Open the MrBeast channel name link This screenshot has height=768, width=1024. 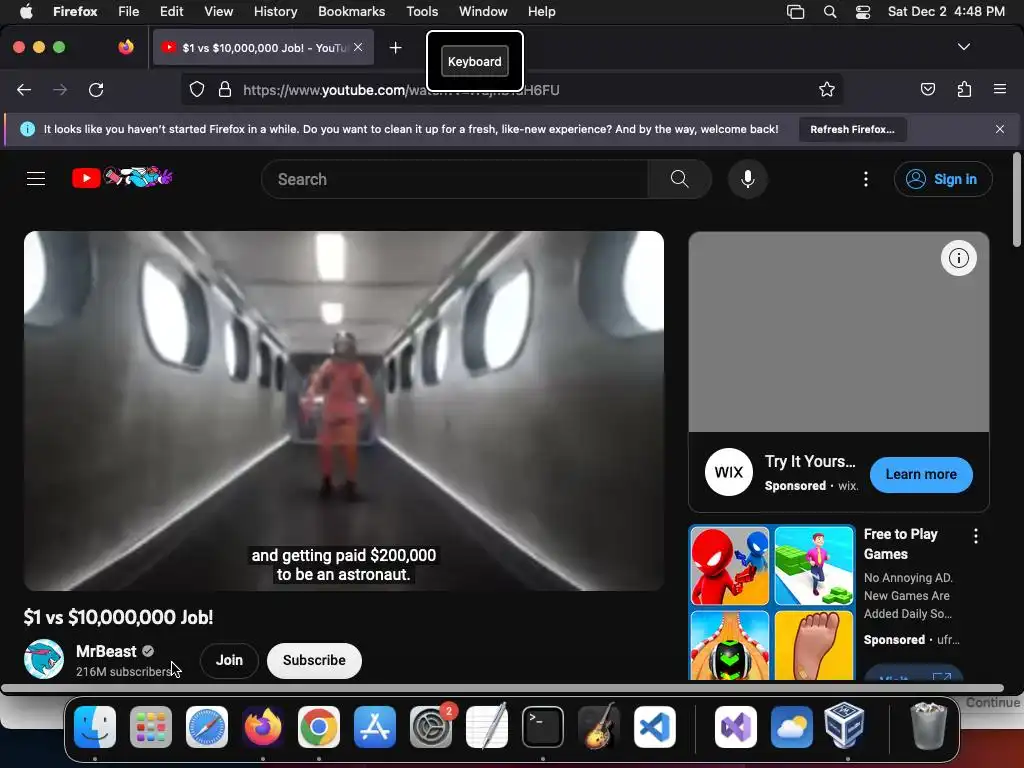(x=106, y=651)
